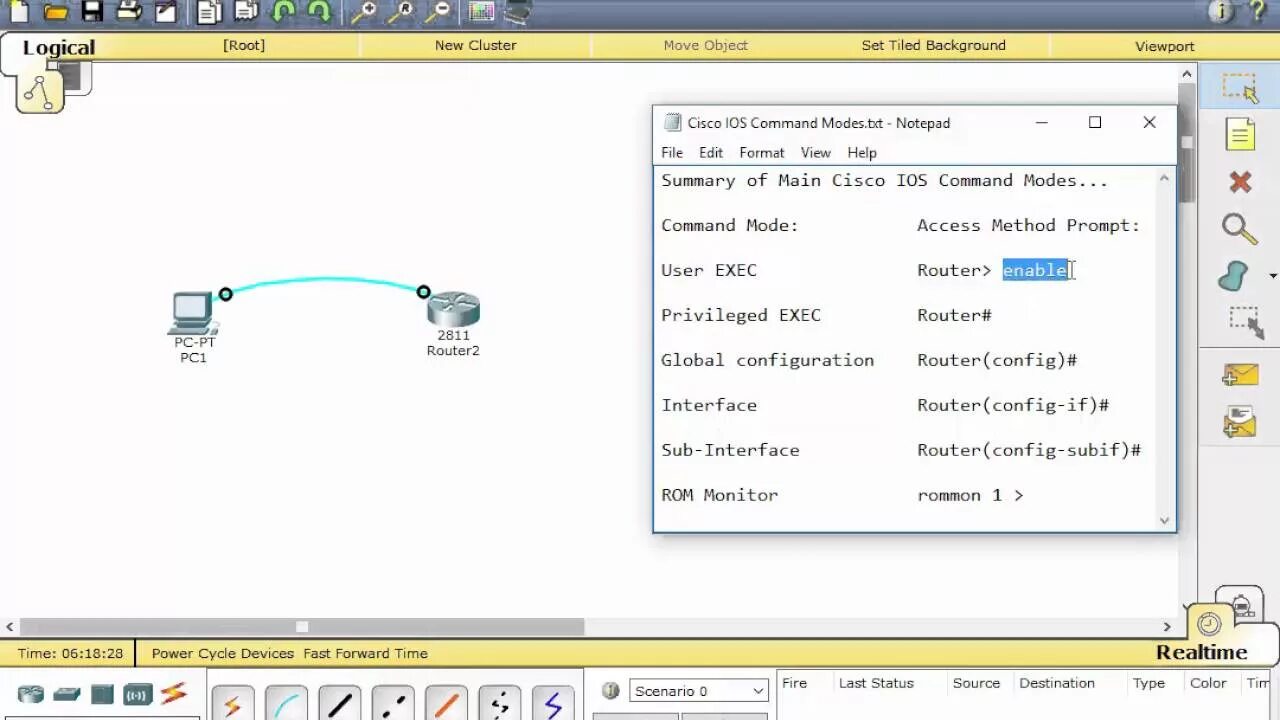
Task: Click the New Cluster button
Action: coord(476,46)
